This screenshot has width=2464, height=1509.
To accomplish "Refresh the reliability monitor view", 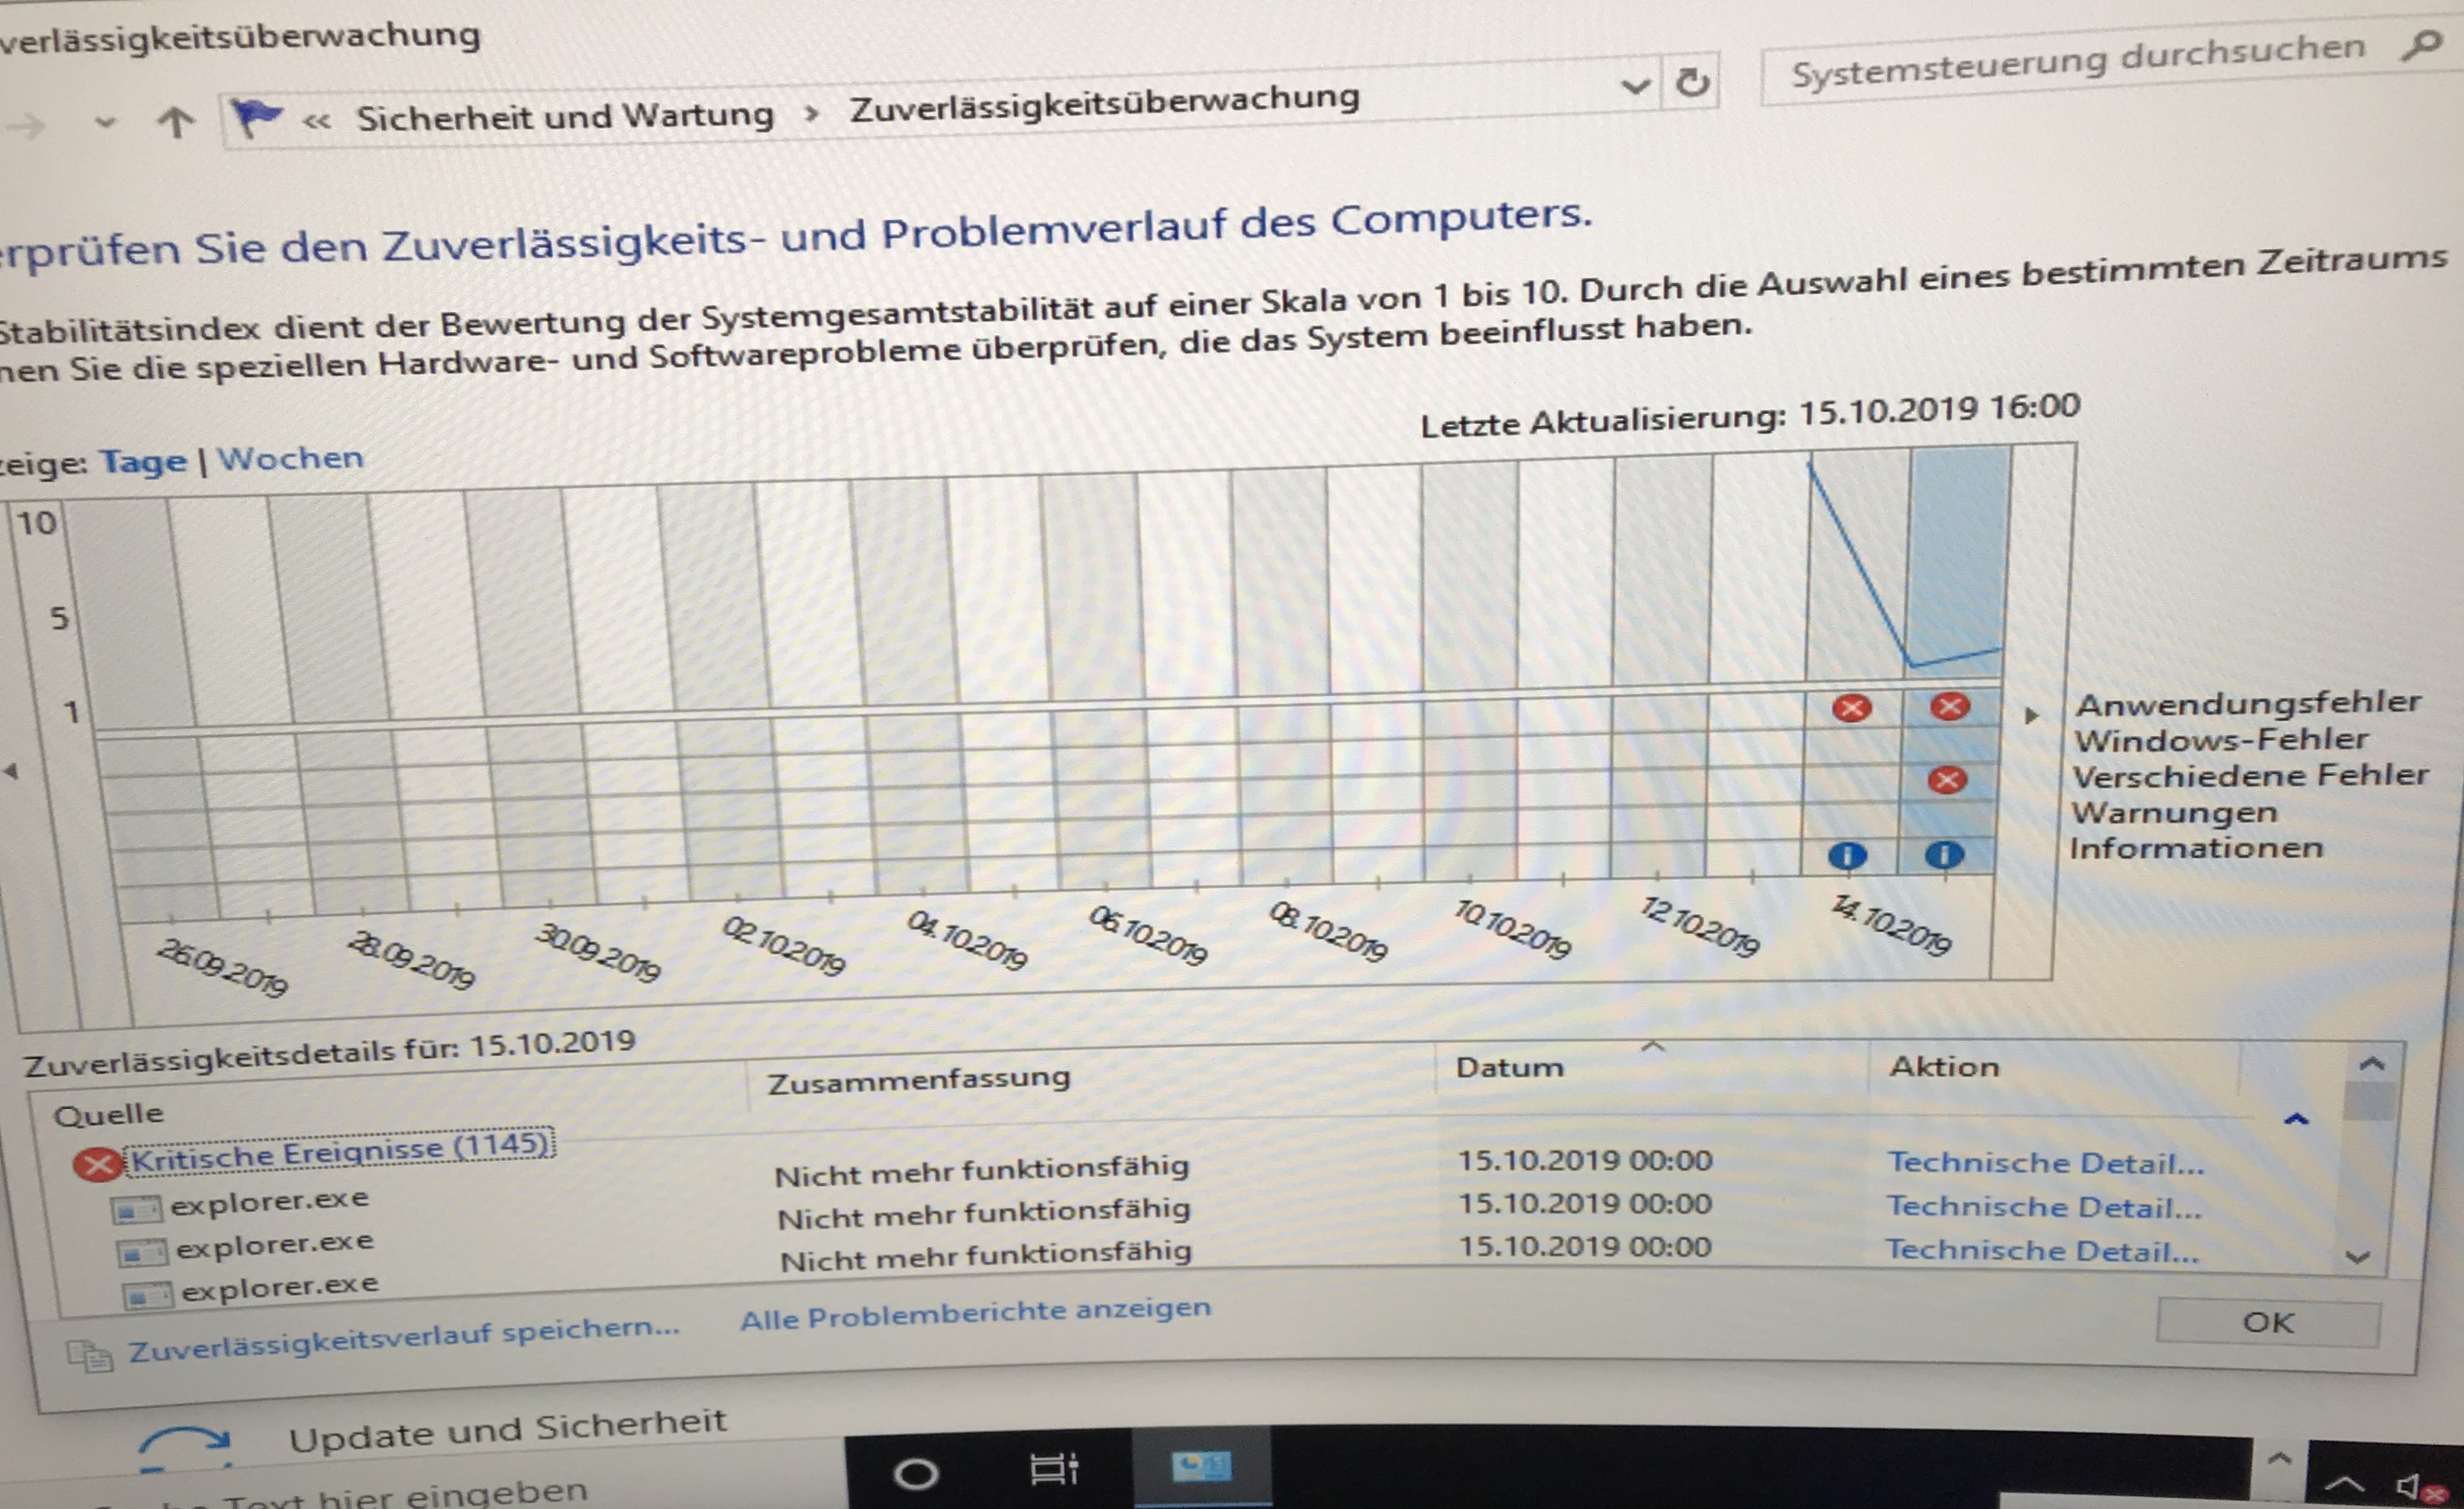I will point(1692,82).
